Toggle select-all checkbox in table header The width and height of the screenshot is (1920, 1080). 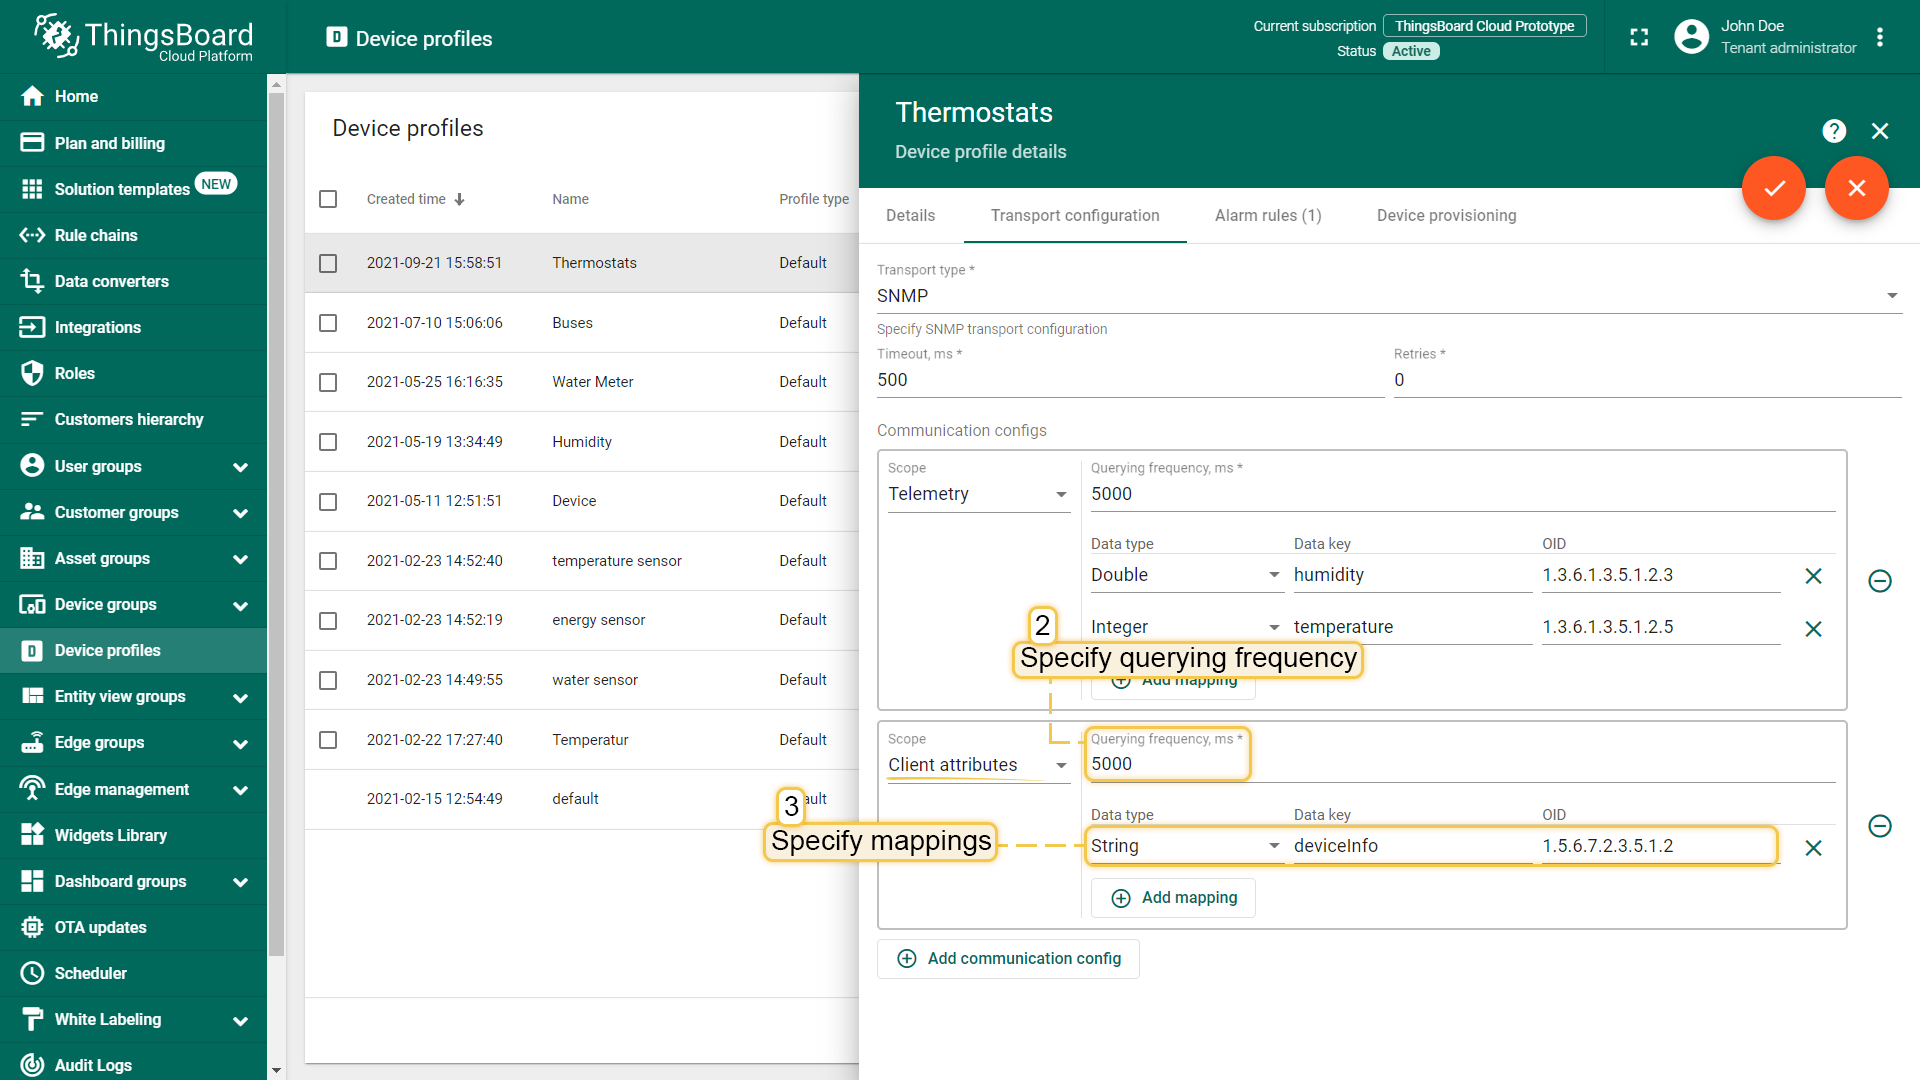pos(328,199)
